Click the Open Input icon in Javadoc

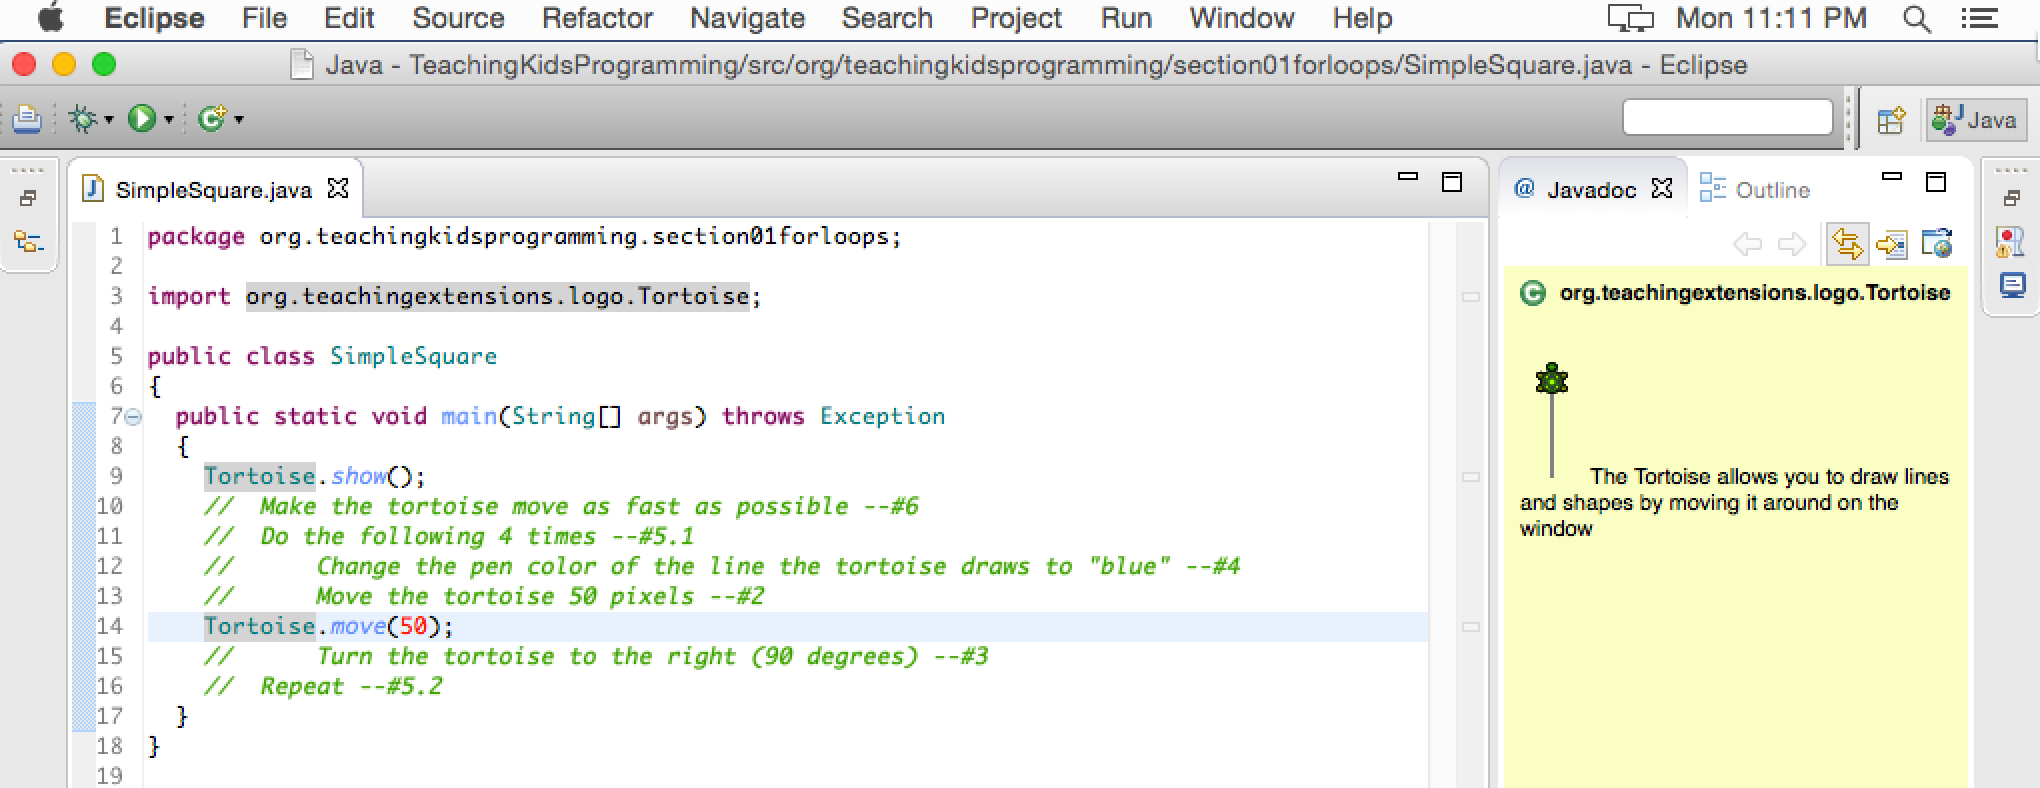pos(1891,243)
